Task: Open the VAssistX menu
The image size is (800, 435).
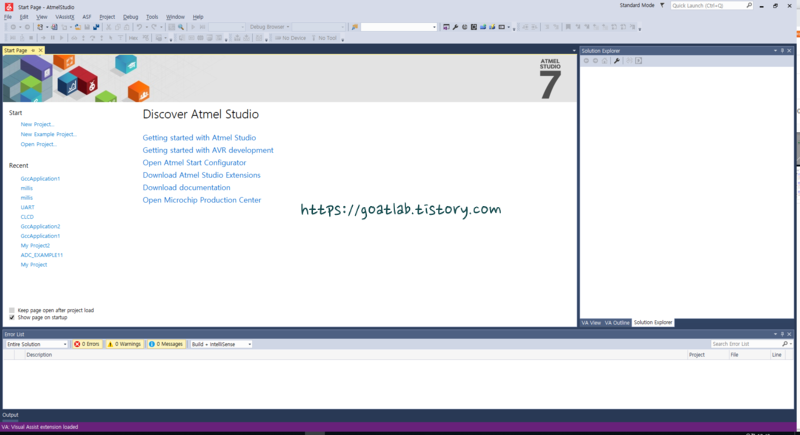Action: point(65,17)
